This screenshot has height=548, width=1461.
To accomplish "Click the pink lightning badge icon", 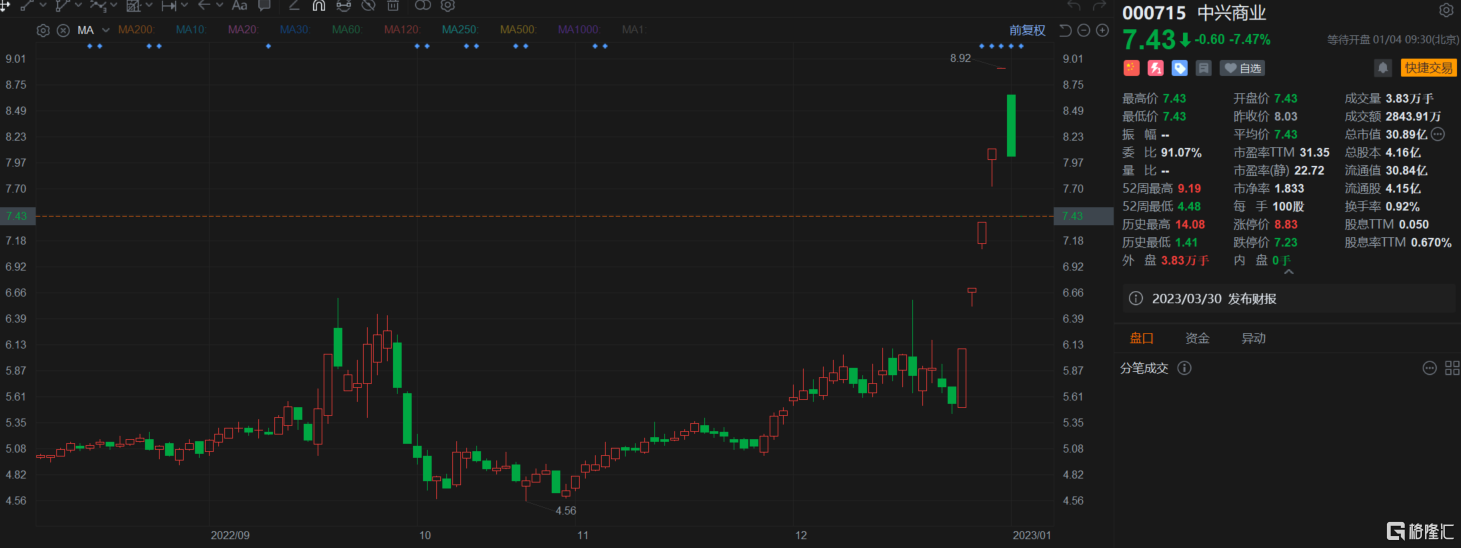I will click(x=1156, y=68).
